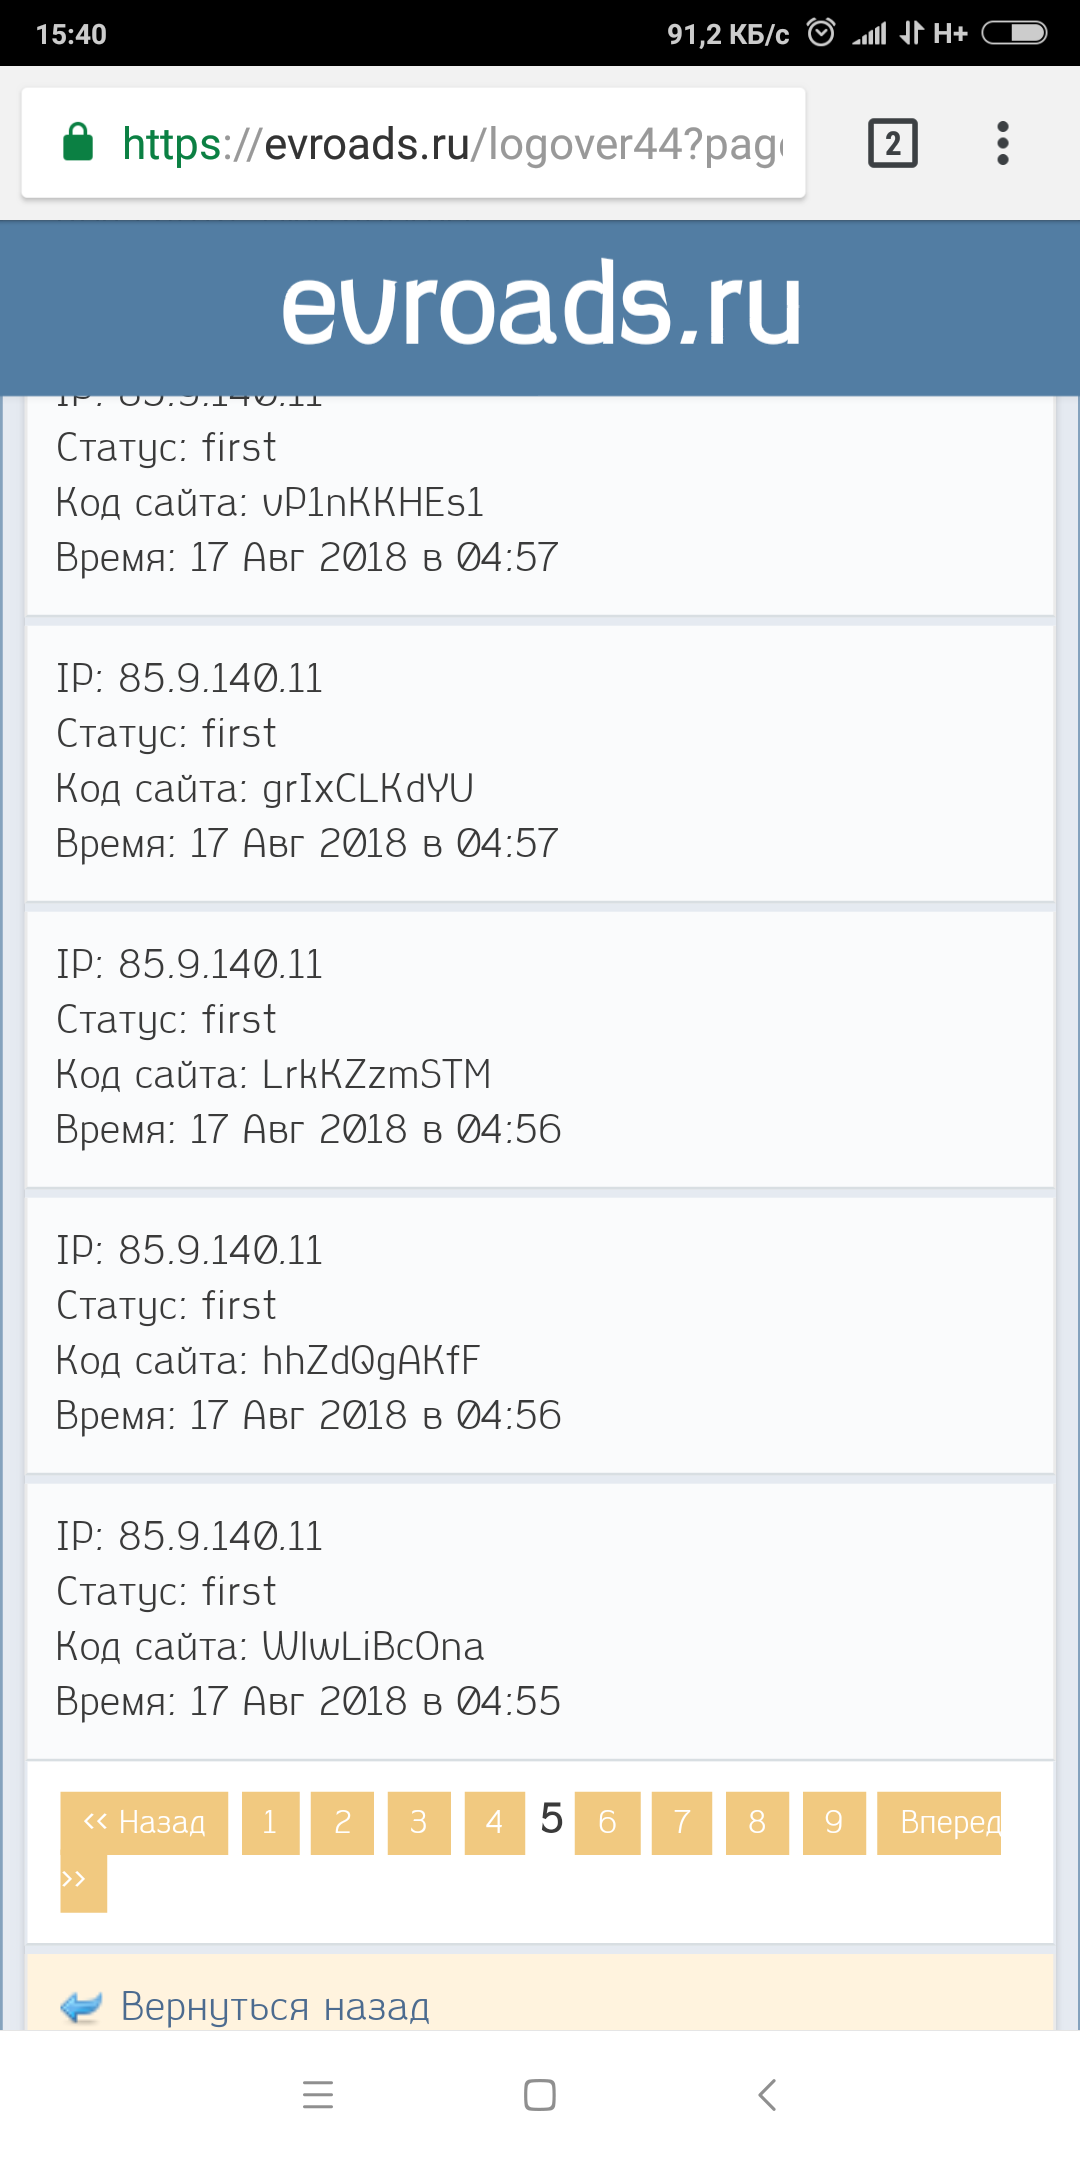
Task: Click the «Назад» previous page button
Action: pos(144,1822)
